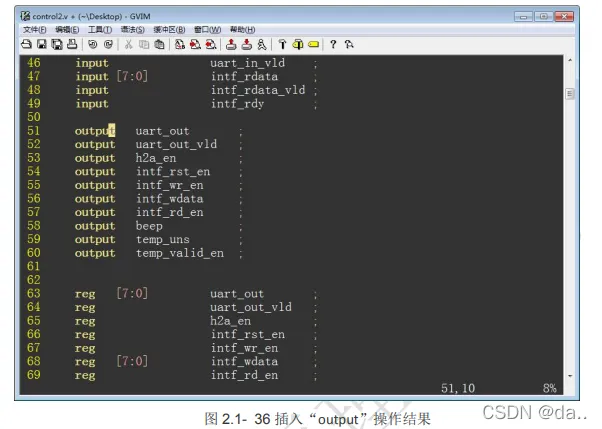Click line number 50 blank line
Image resolution: width=602 pixels, height=429 pixels.
pyautogui.click(x=34, y=117)
